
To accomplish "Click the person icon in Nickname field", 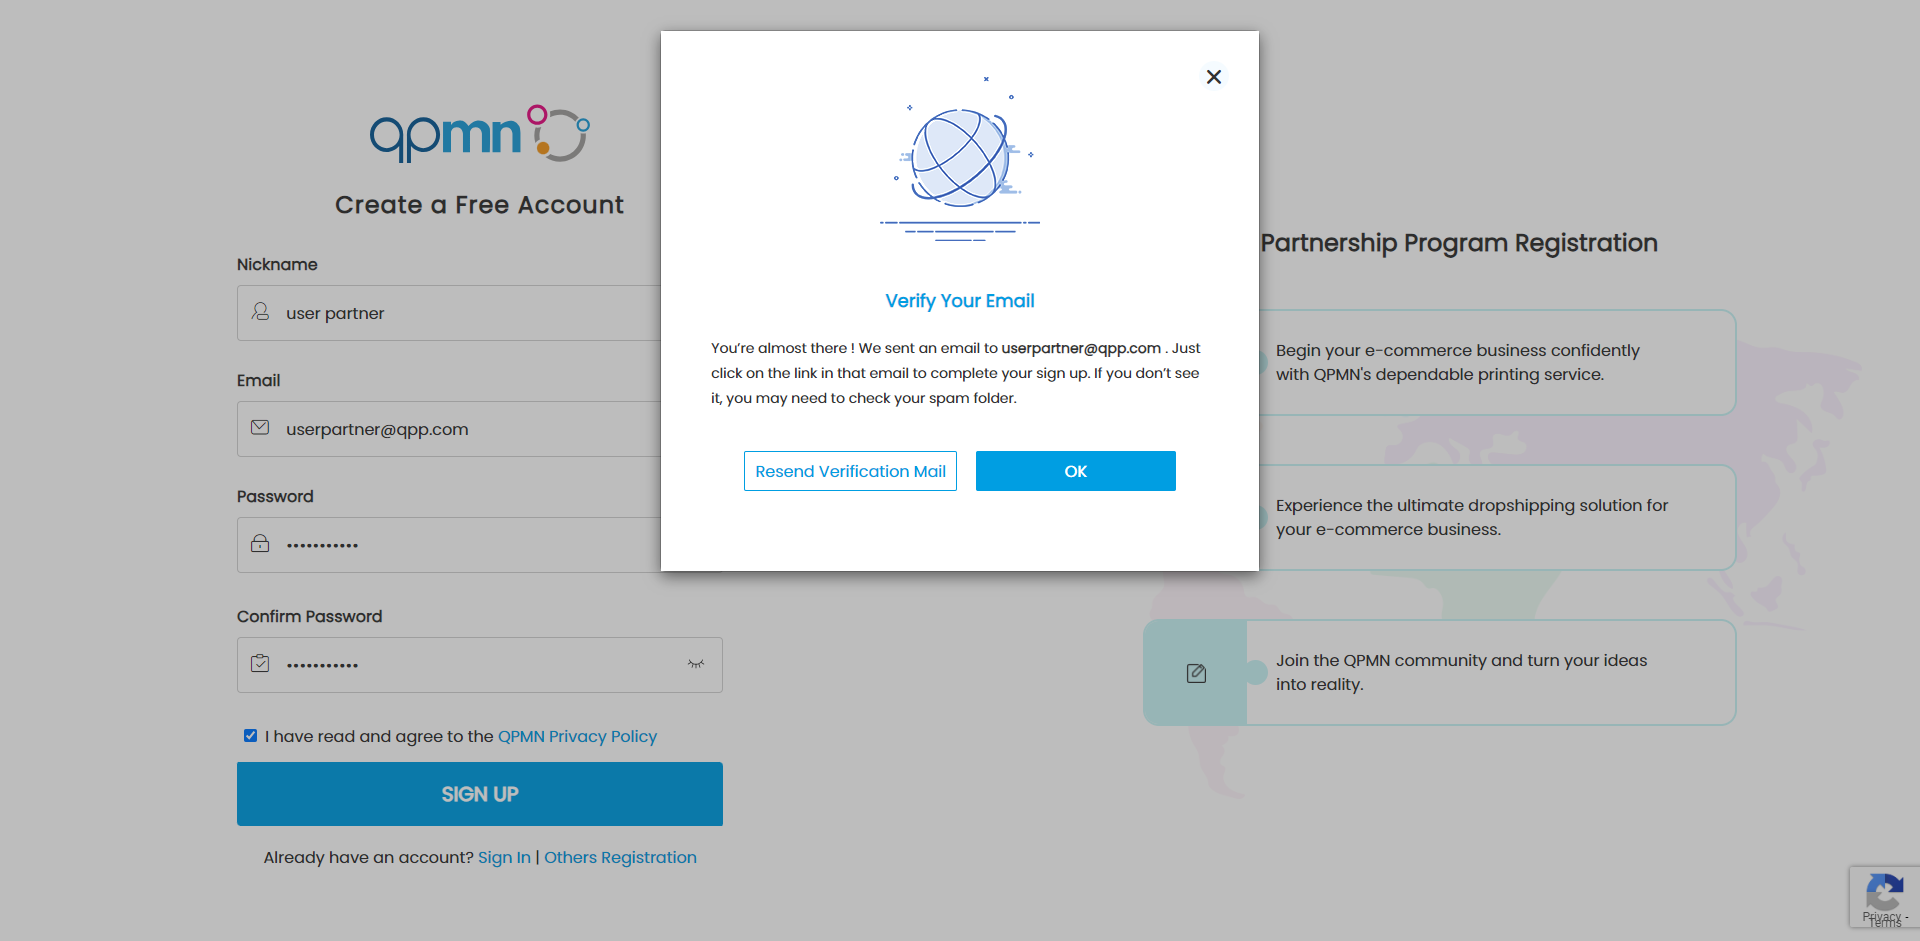I will click(260, 312).
